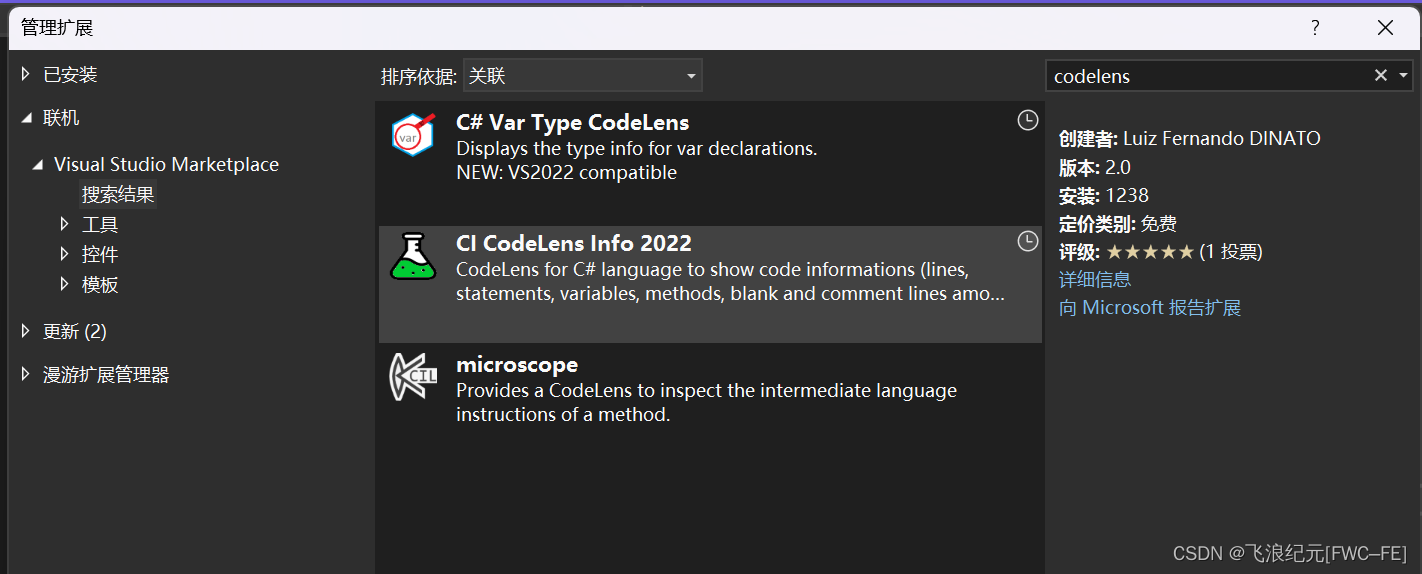
Task: Open the search box dropdown arrow
Action: pyautogui.click(x=1403, y=76)
